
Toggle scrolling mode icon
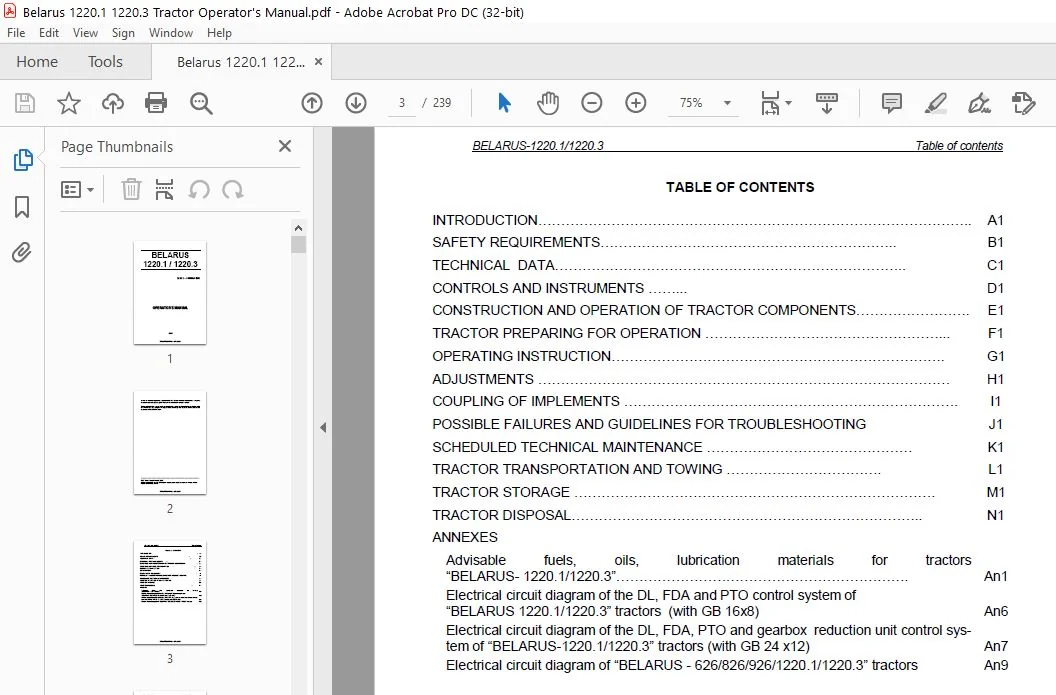[826, 103]
